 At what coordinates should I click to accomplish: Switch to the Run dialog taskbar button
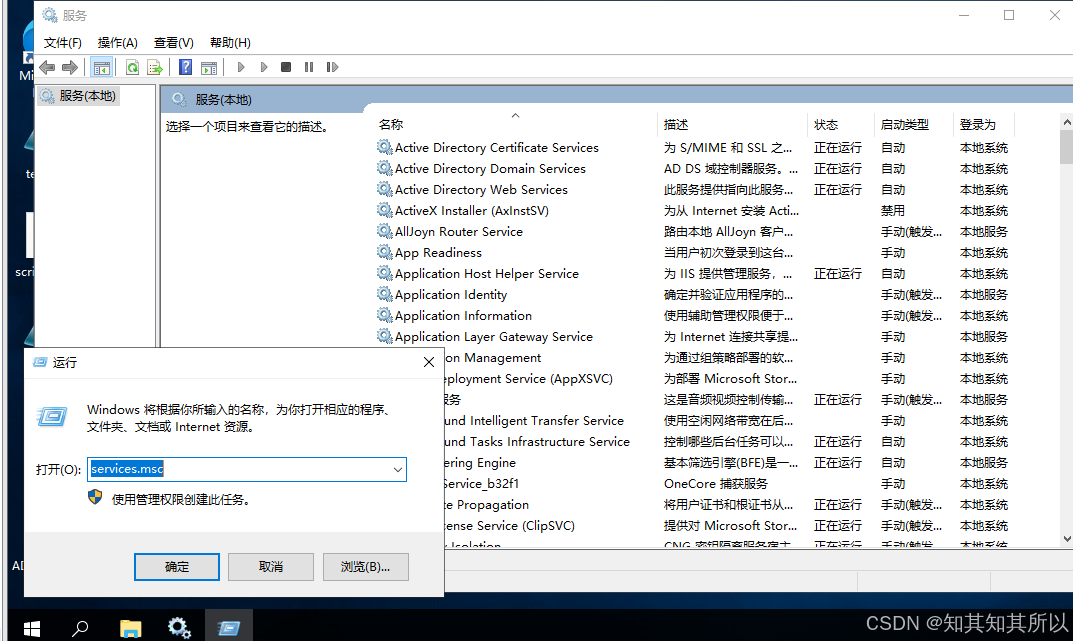(x=229, y=627)
